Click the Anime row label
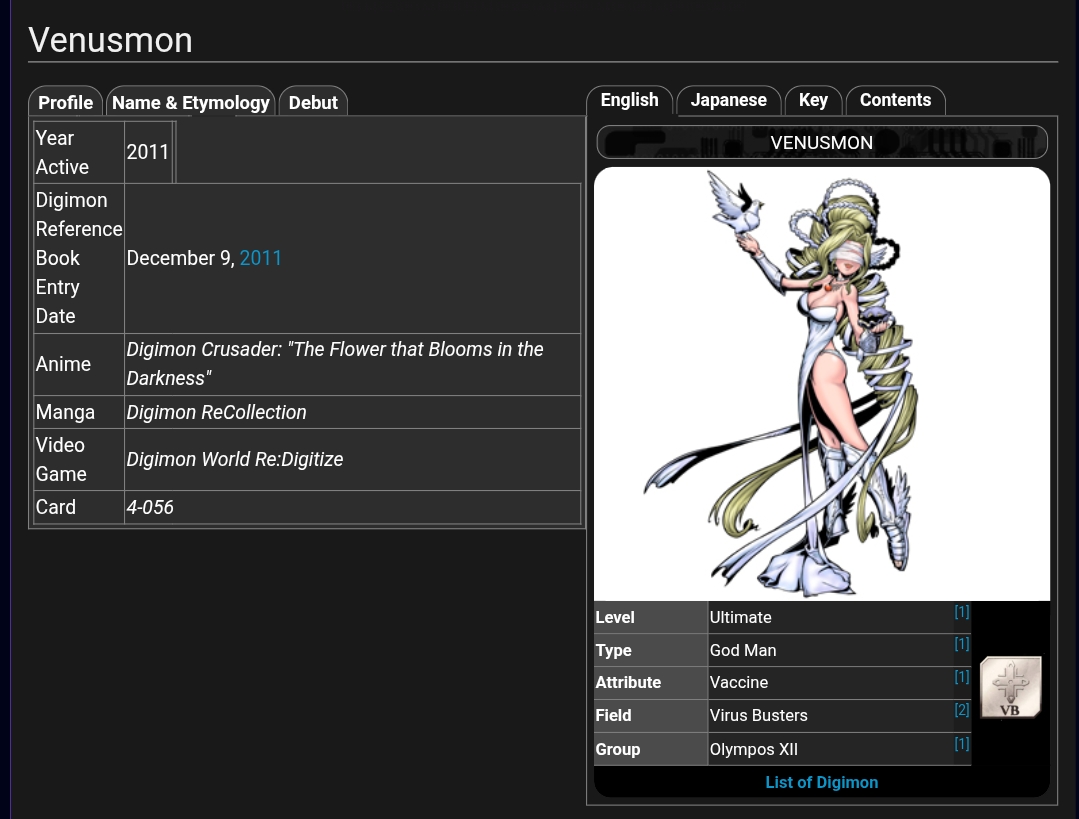The image size is (1079, 819). pyautogui.click(x=63, y=364)
